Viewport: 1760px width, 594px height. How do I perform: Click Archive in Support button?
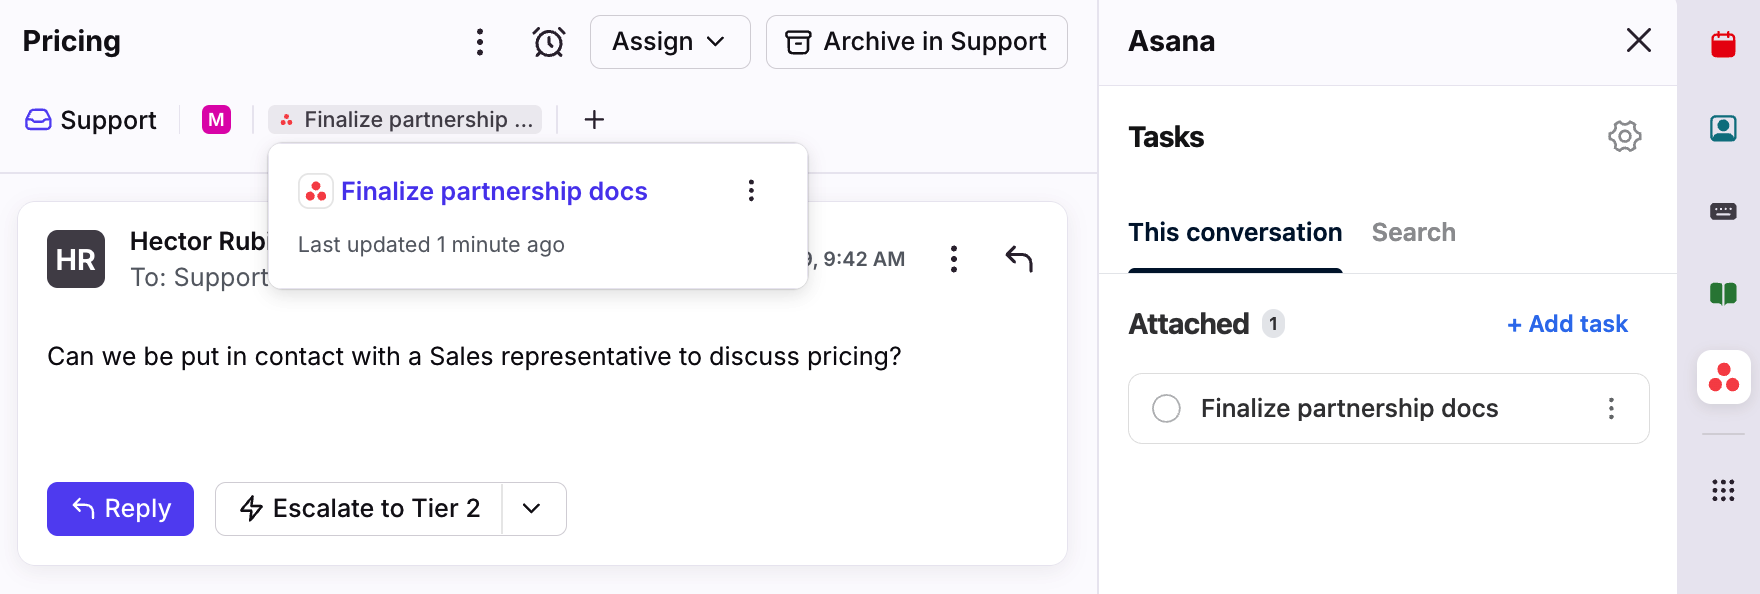point(916,42)
